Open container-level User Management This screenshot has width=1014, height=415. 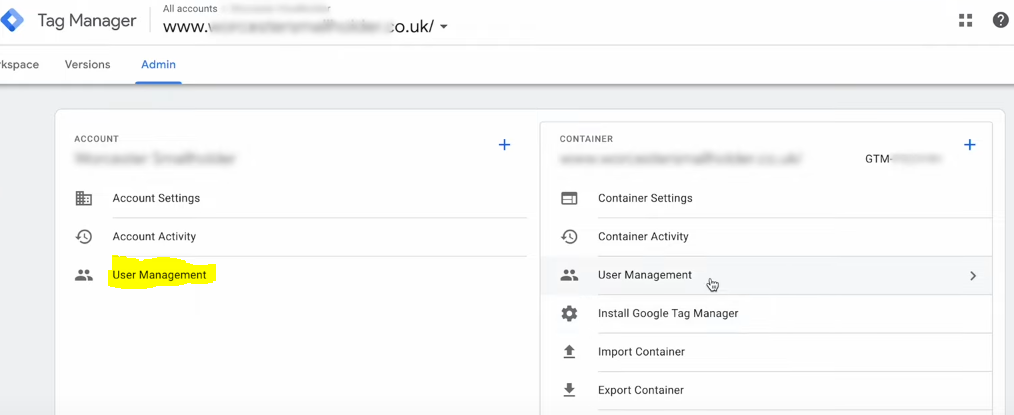(x=645, y=275)
